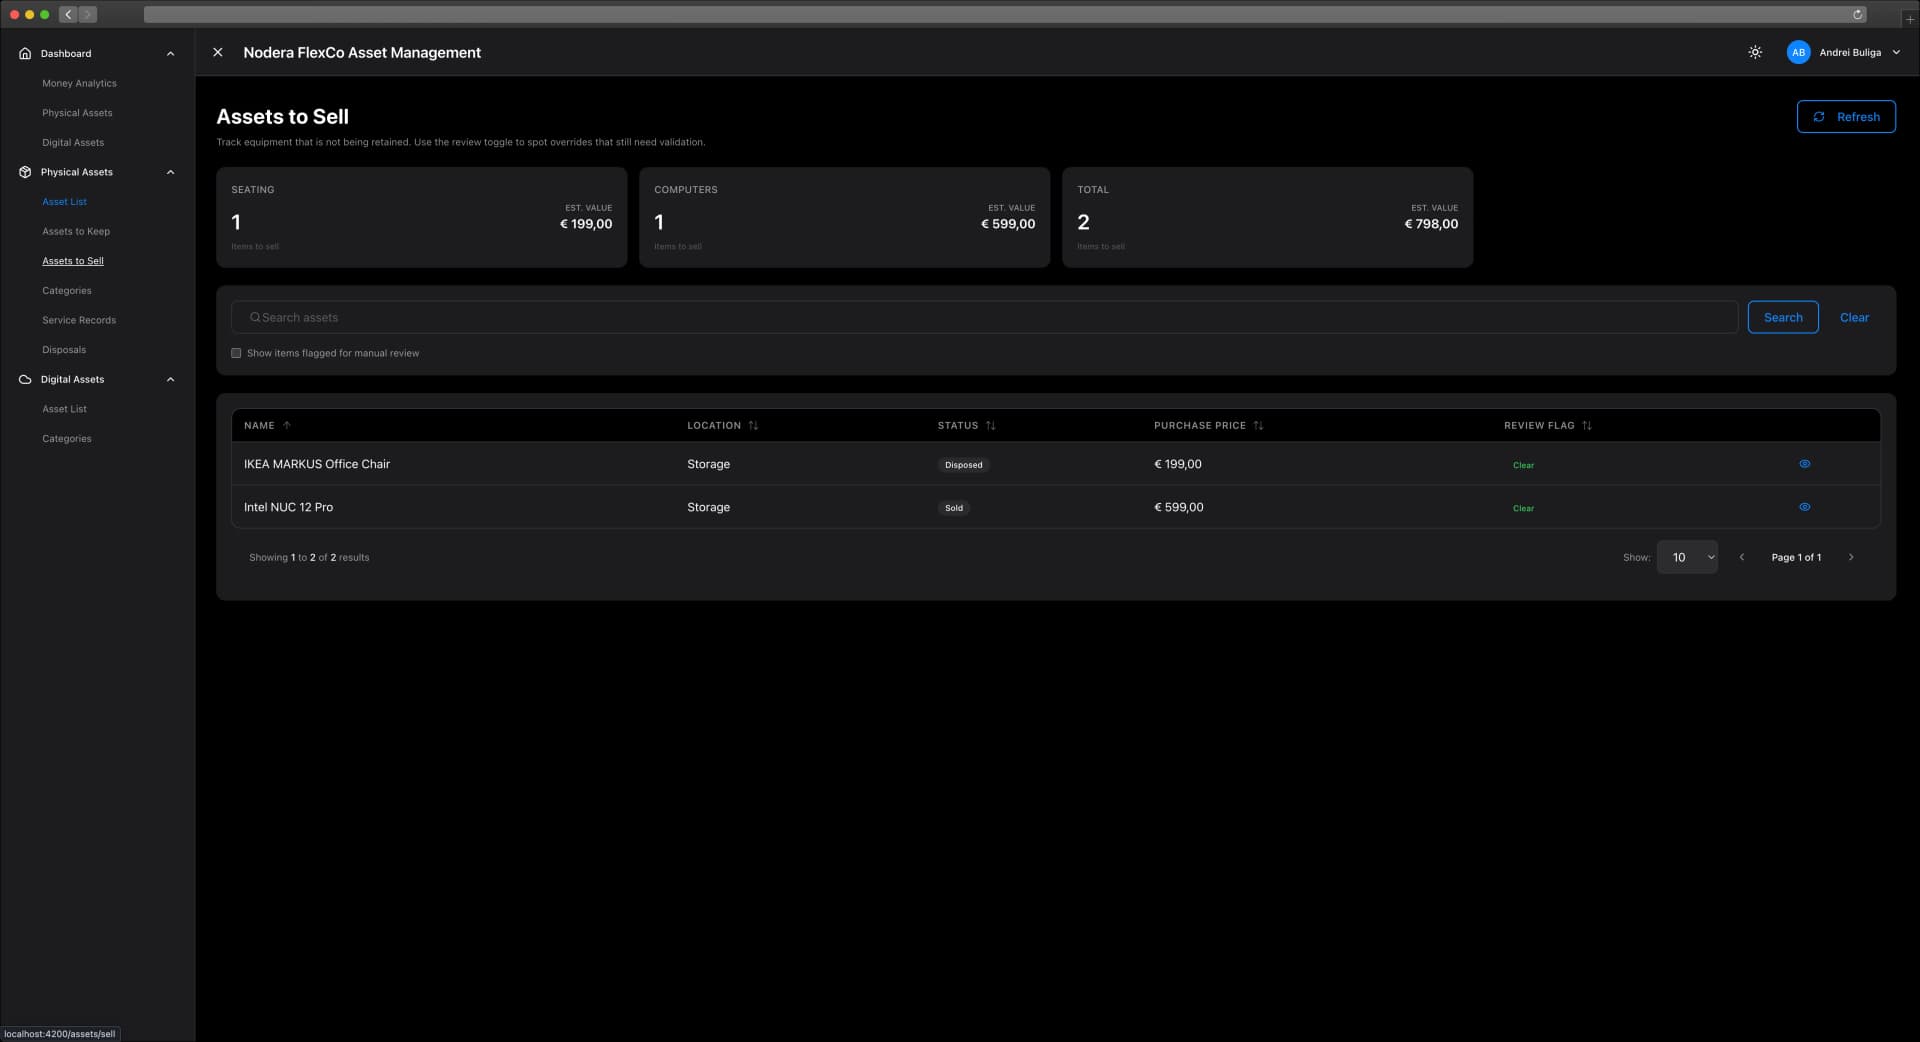Click the Assets to Sell heading
This screenshot has width=1920, height=1042.
click(283, 116)
